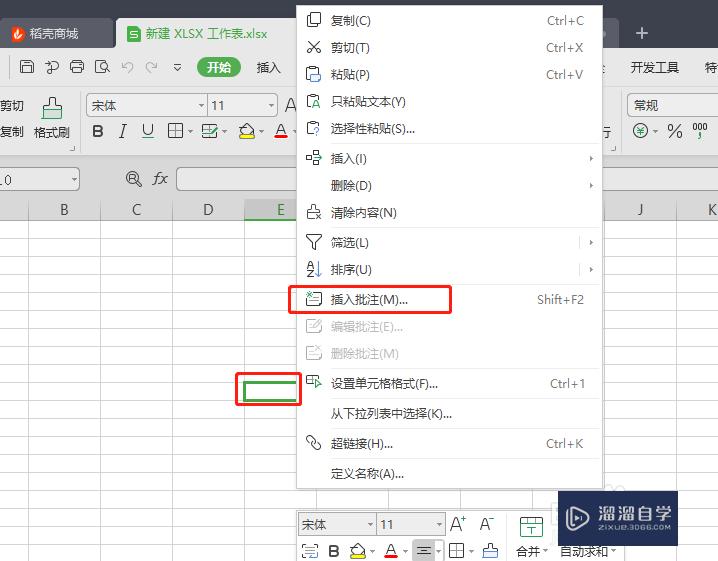Click the ribbon fill color bucket
Image resolution: width=718 pixels, height=561 pixels.
tap(247, 131)
